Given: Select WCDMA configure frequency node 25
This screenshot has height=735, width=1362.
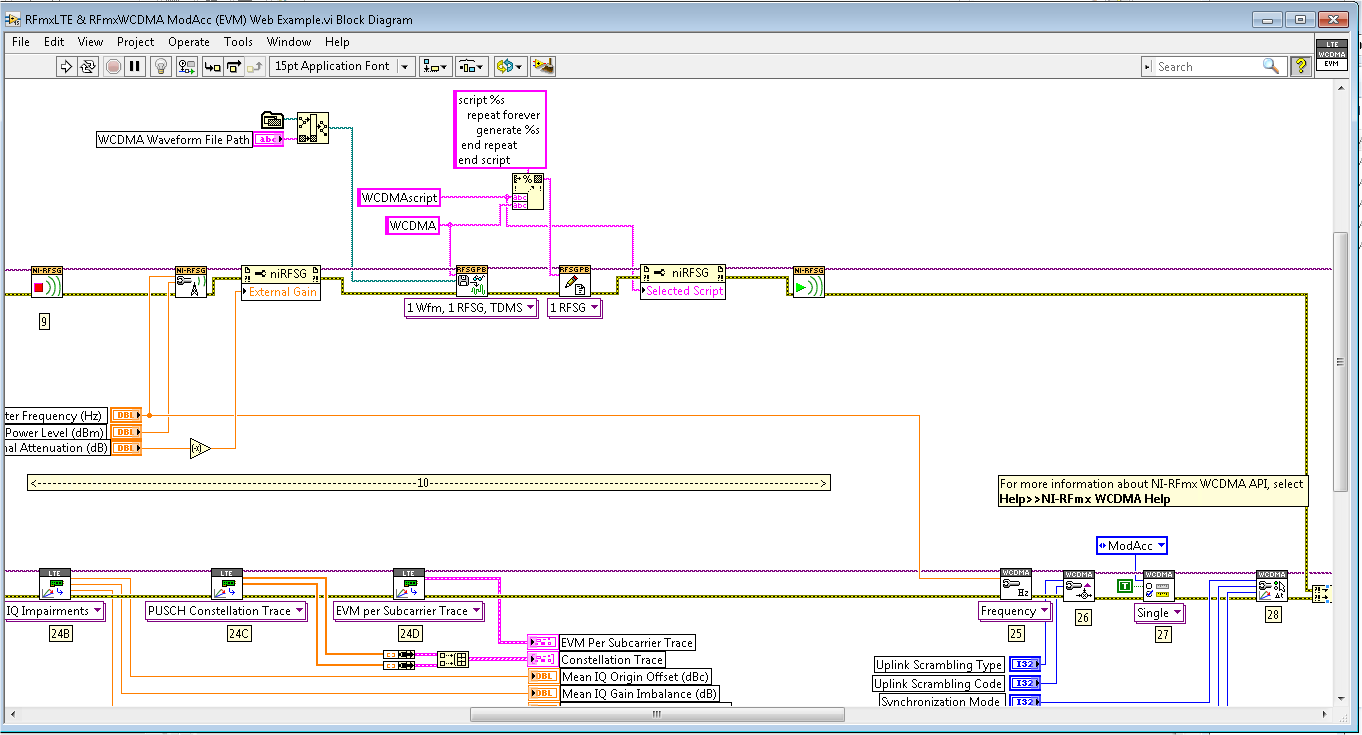Looking at the screenshot, I should pos(1016,585).
